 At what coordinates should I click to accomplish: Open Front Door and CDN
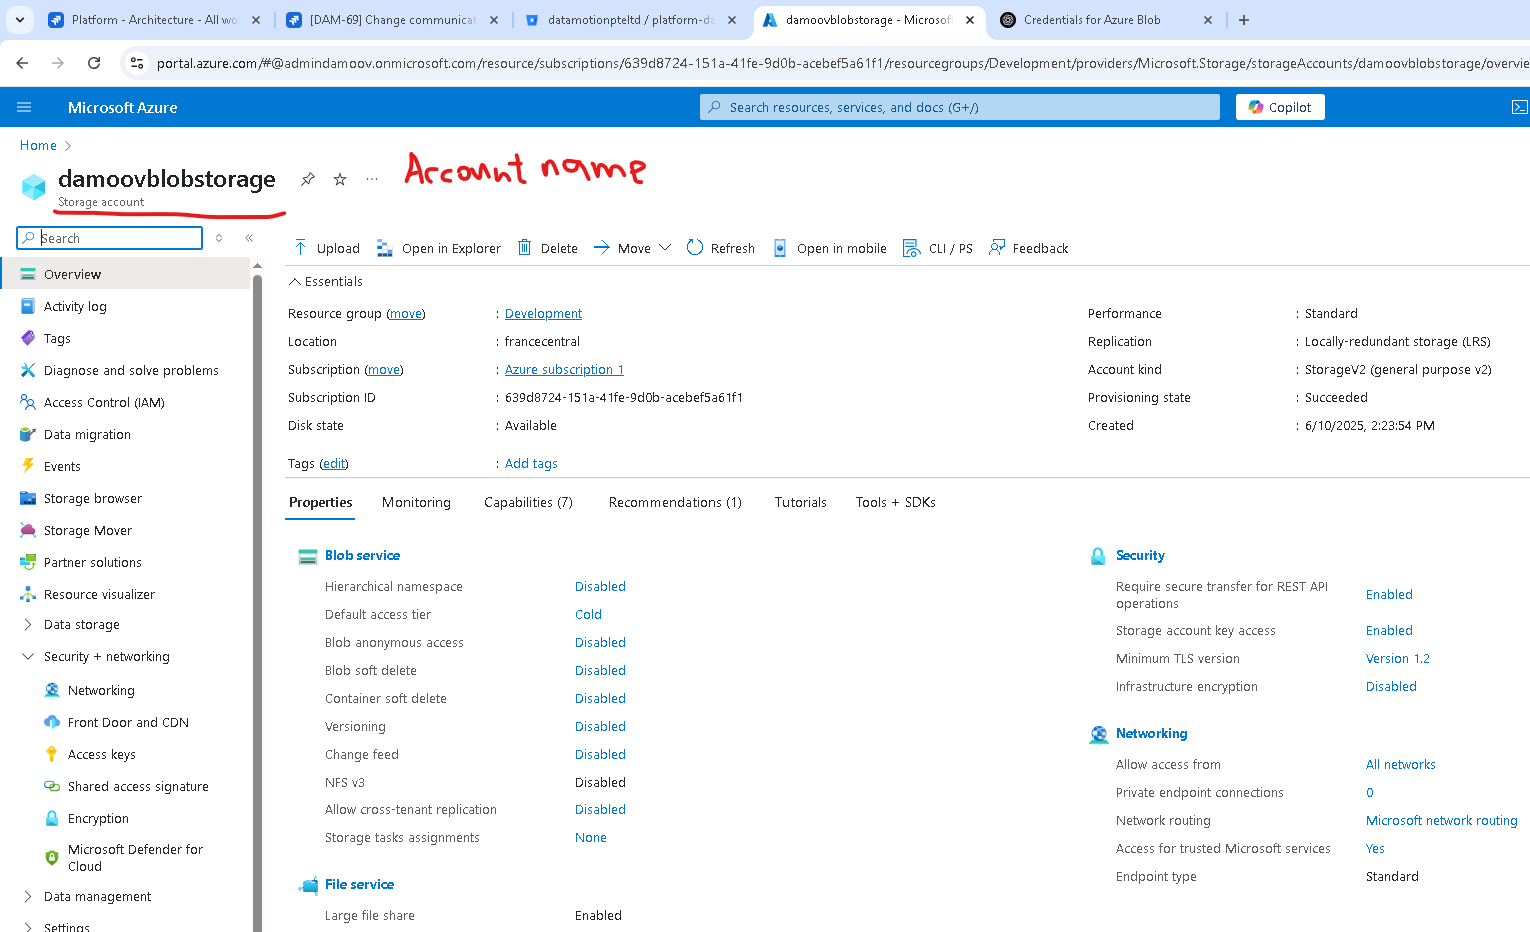coord(128,722)
